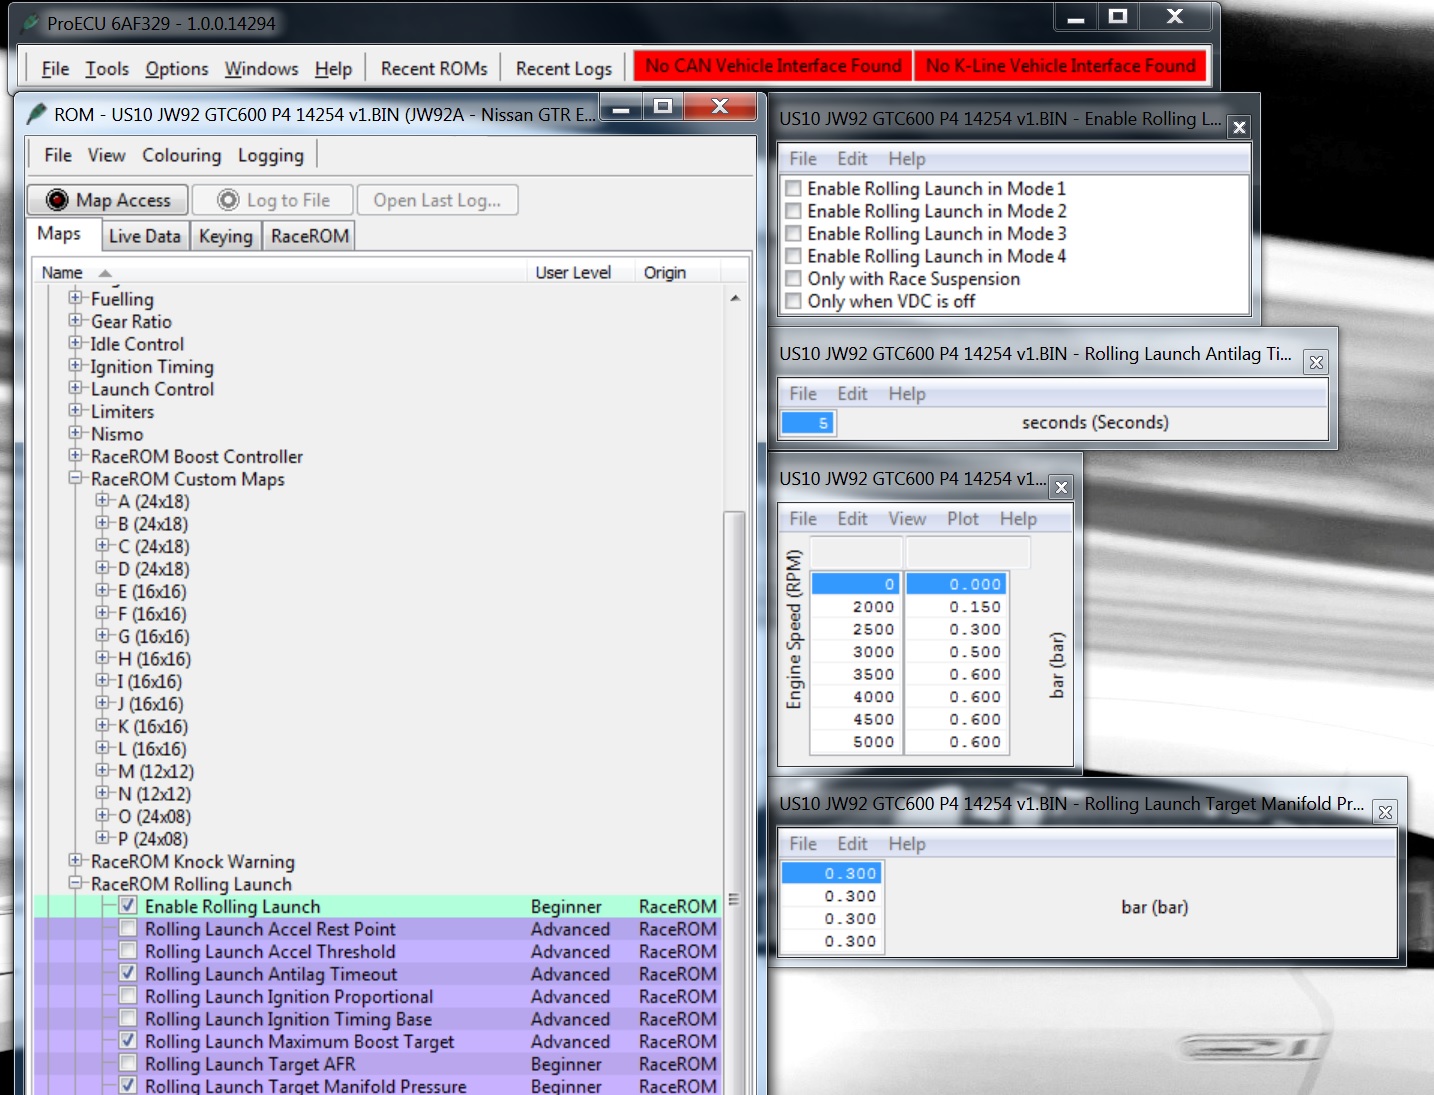Check the Rolling Launch Accel Rest Point box
The height and width of the screenshot is (1095, 1434).
click(128, 928)
